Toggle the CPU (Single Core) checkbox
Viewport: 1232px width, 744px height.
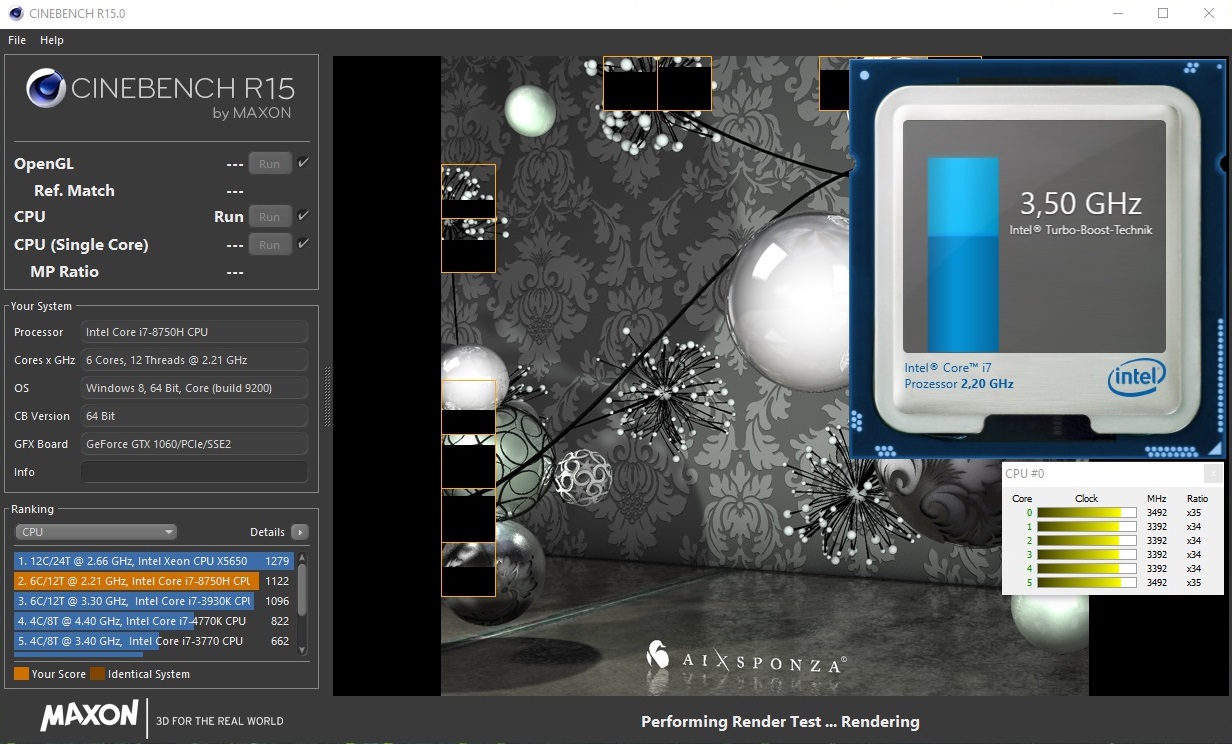(303, 243)
